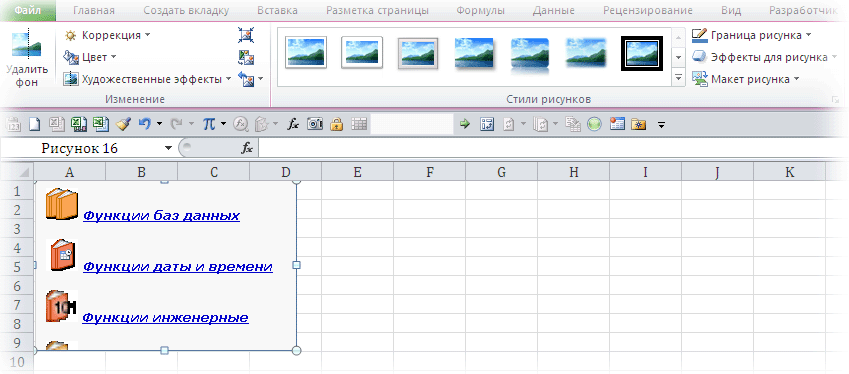
Task: Open Художественные эффекты artistic effects menu
Action: [147, 79]
